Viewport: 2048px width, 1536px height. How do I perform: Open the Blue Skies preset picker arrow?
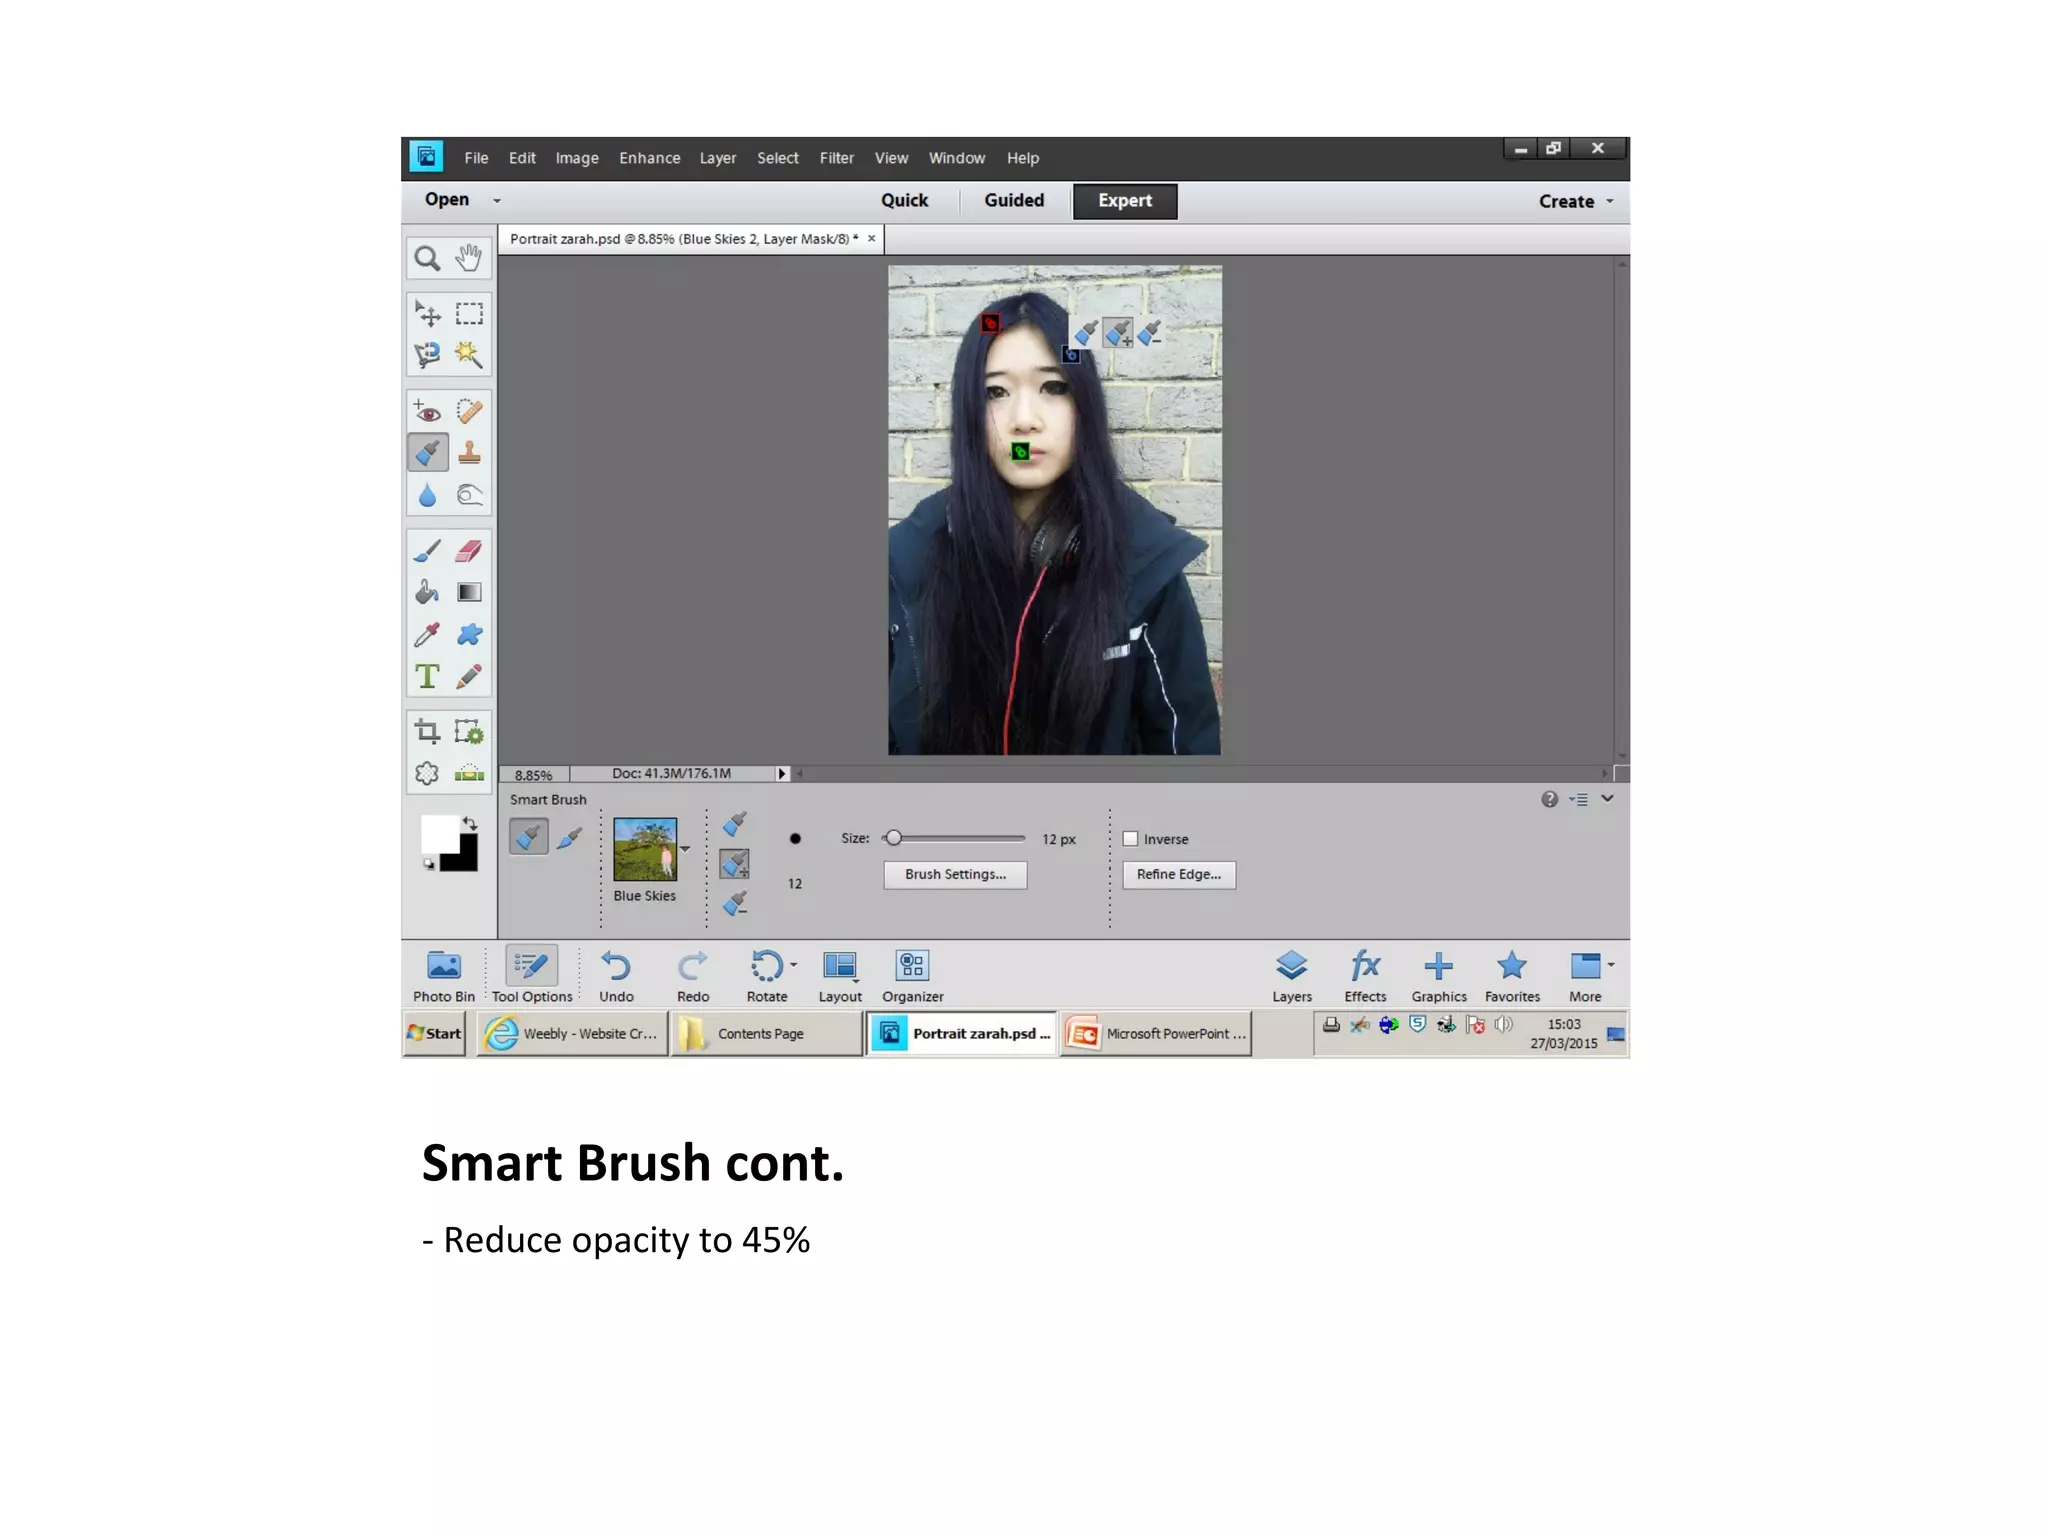click(685, 849)
